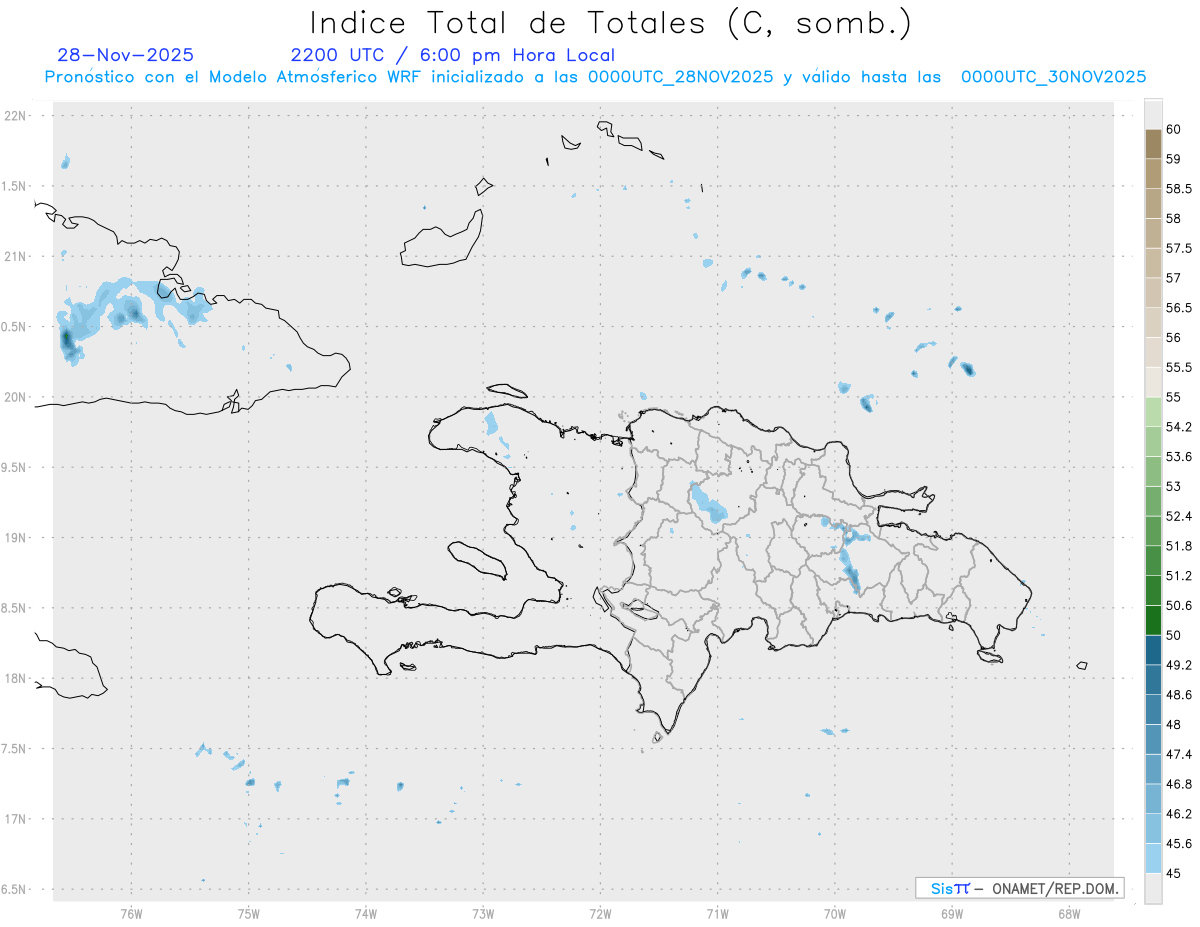Click the colorbar label '57'
Screen dimensions: 1200x927
point(1174,278)
